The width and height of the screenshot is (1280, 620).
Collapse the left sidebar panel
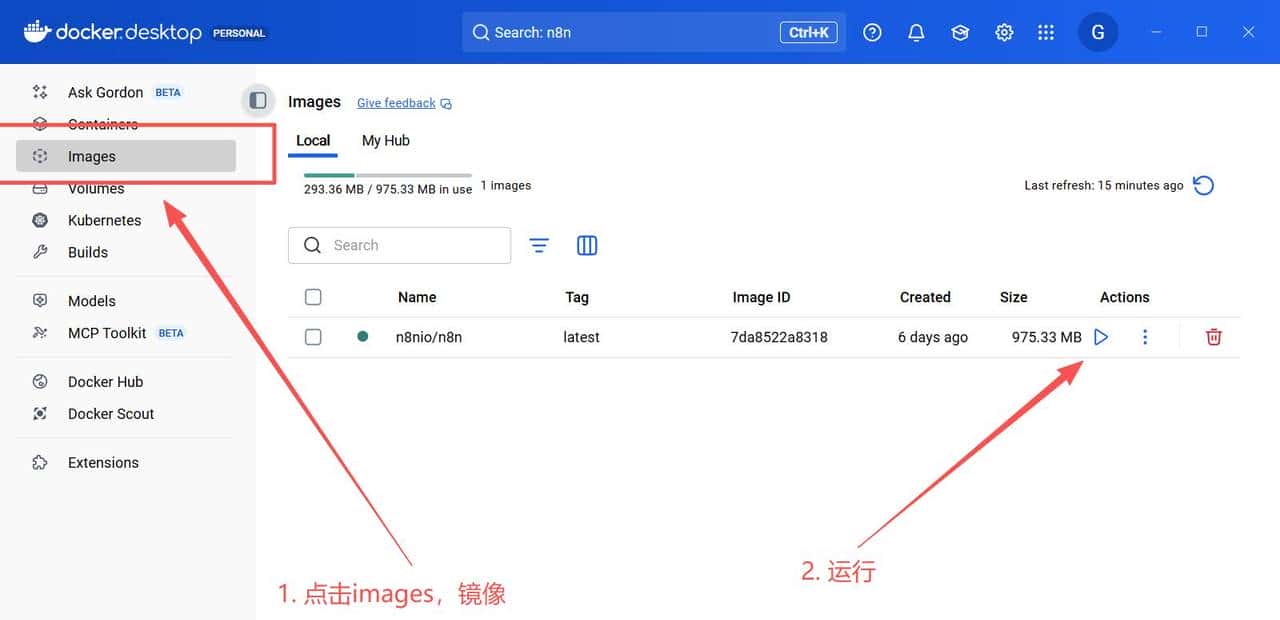257,100
